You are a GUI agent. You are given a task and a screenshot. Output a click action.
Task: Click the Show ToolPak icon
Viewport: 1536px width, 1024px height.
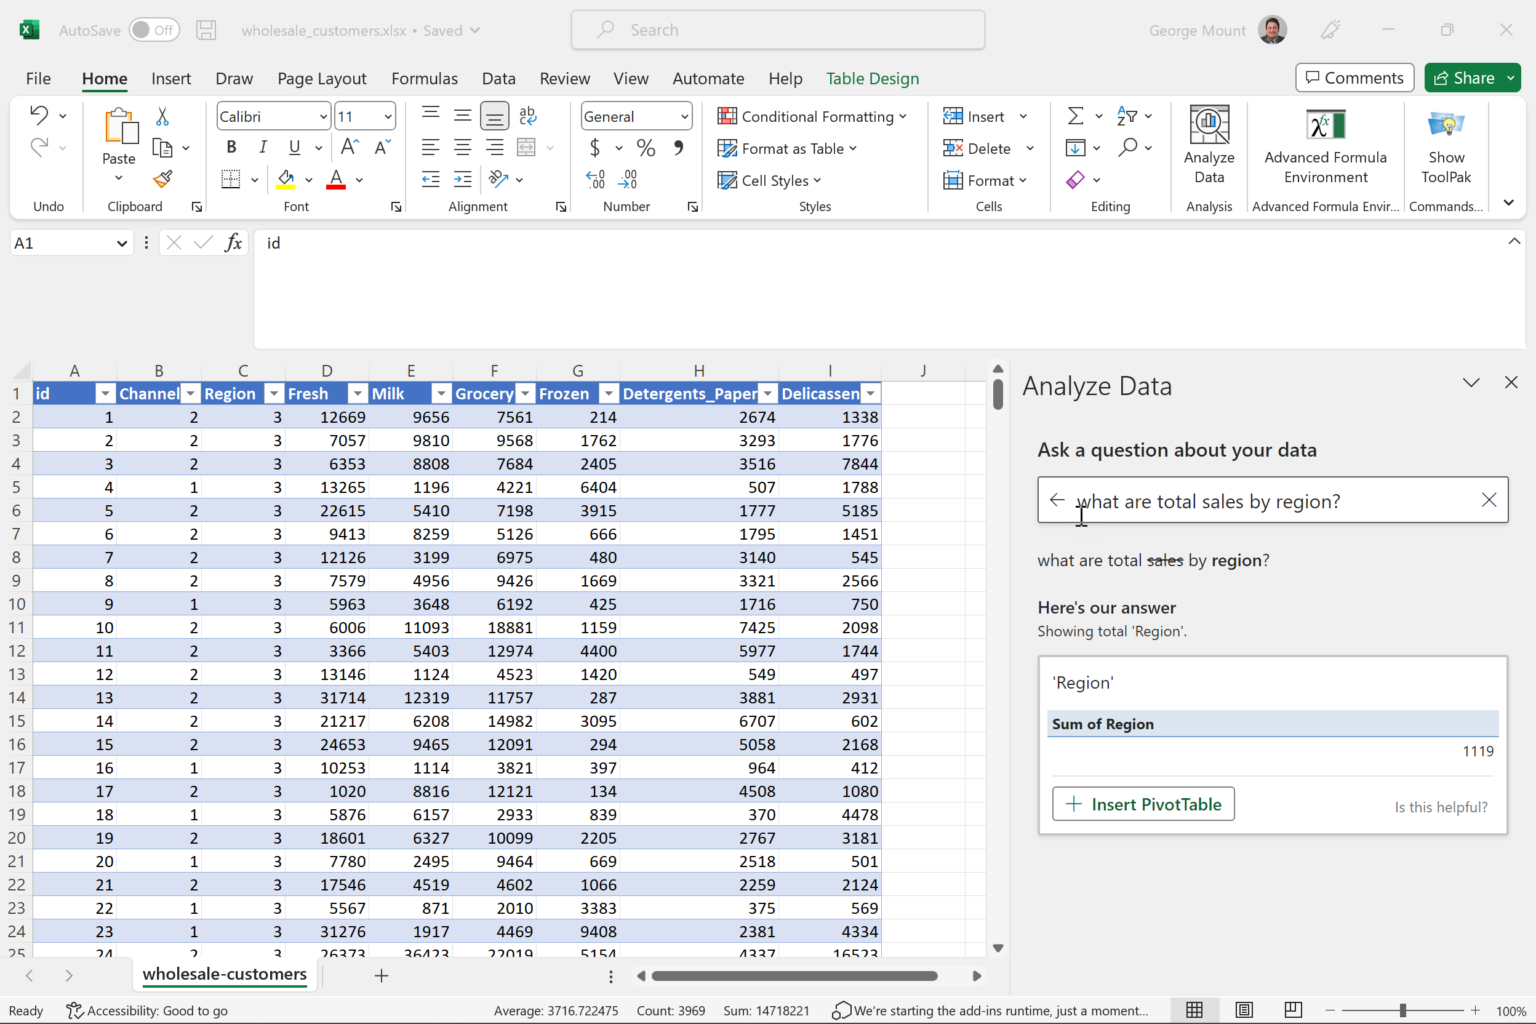point(1446,126)
